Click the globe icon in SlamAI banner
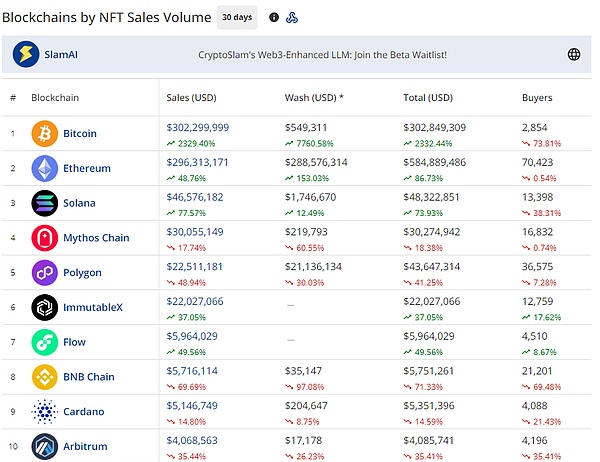 (574, 54)
